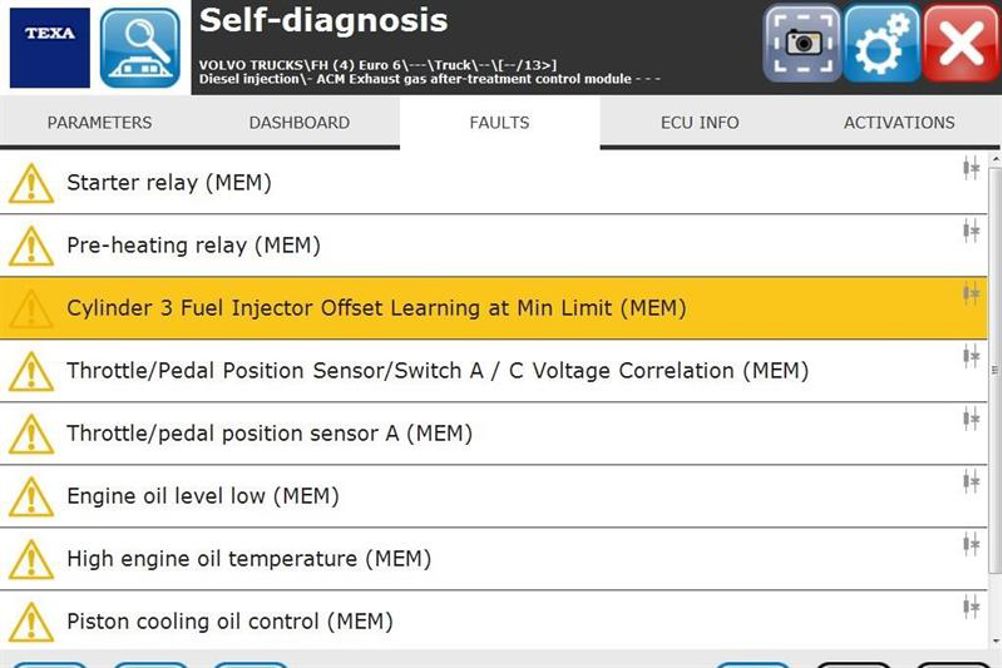Close Self-diagnosis with the red X

[x=962, y=43]
